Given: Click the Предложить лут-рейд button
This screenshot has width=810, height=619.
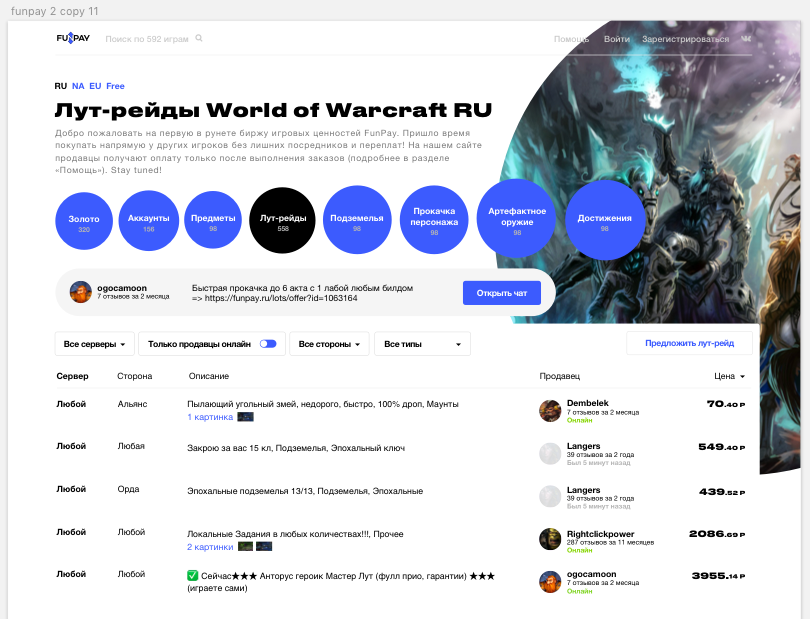Looking at the screenshot, I should (x=689, y=343).
